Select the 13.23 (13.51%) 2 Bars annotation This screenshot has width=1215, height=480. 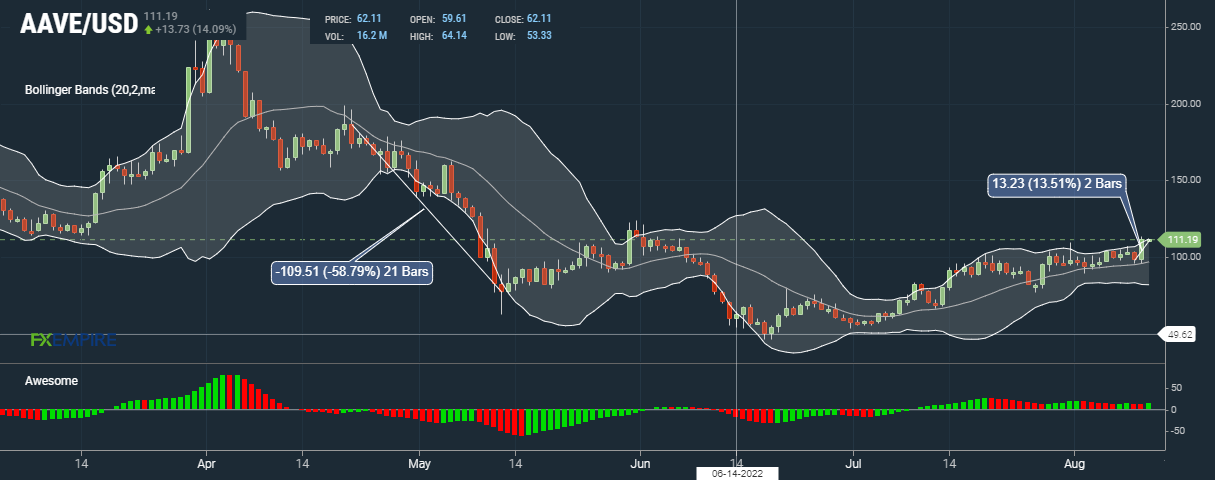click(x=1059, y=183)
